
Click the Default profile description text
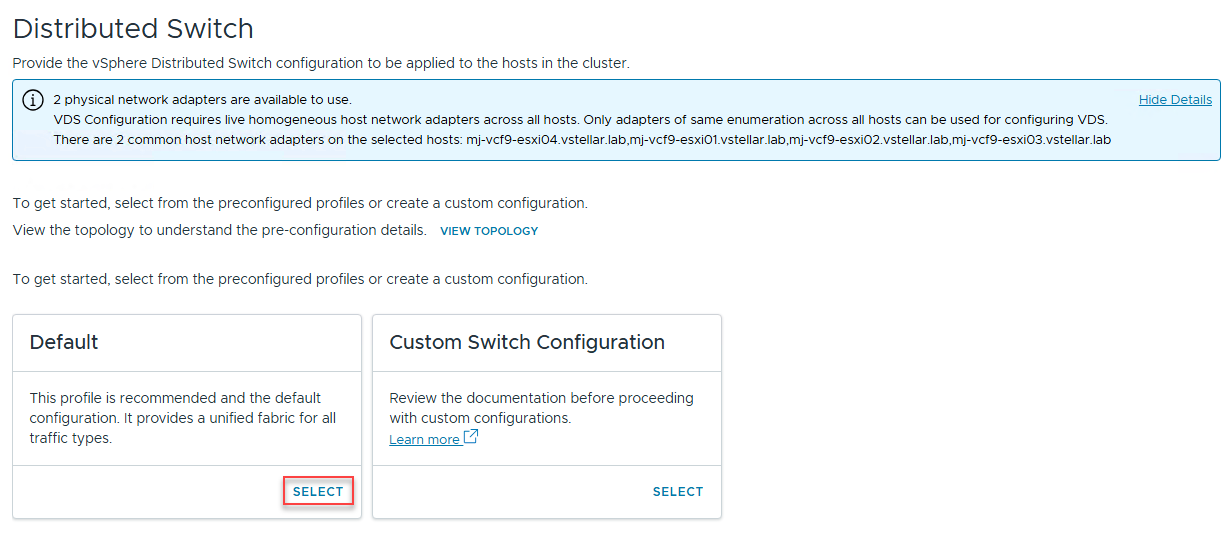tap(183, 418)
